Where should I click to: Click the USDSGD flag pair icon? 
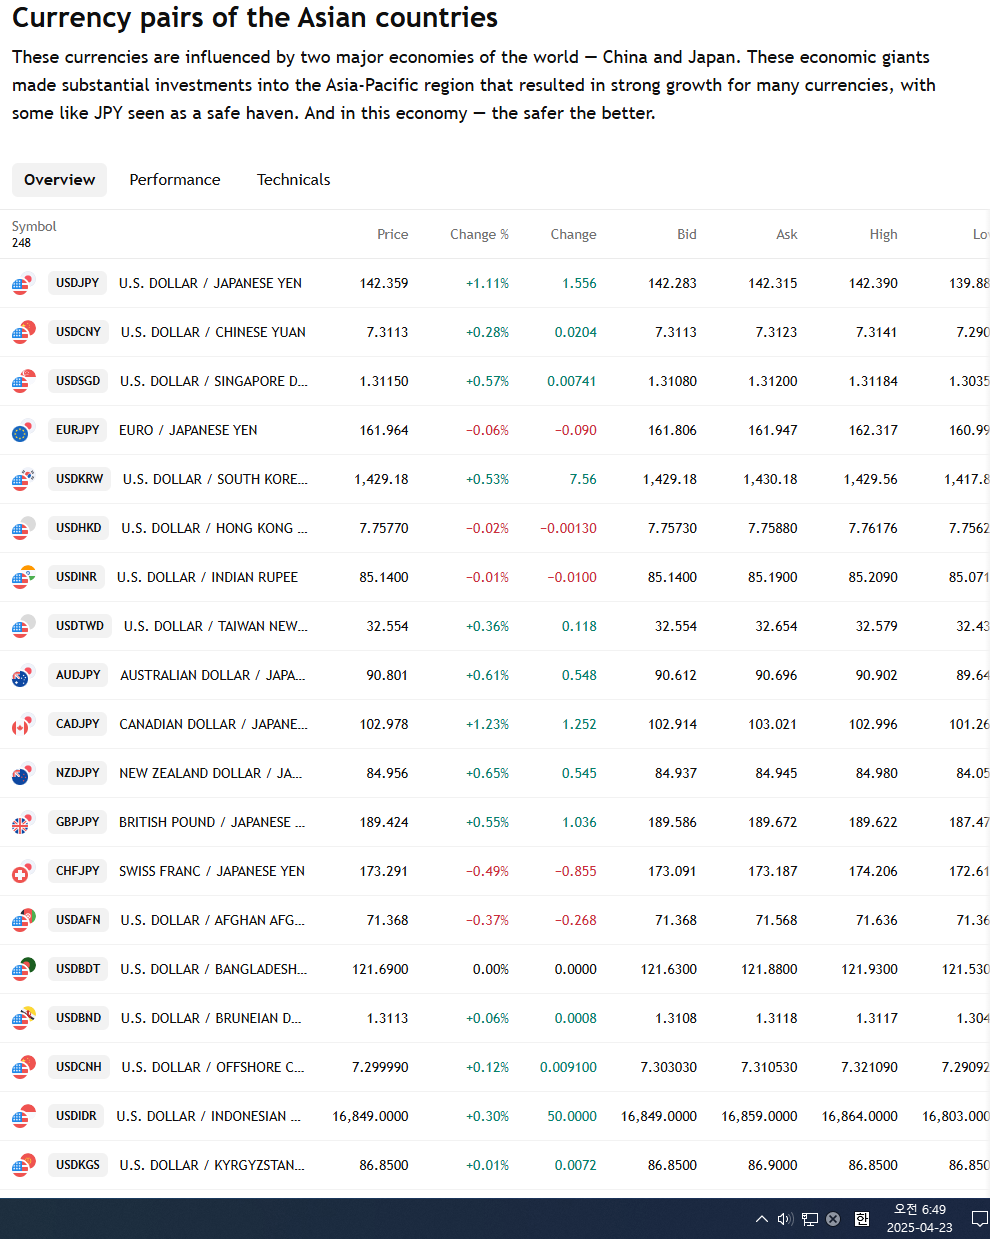coord(23,382)
